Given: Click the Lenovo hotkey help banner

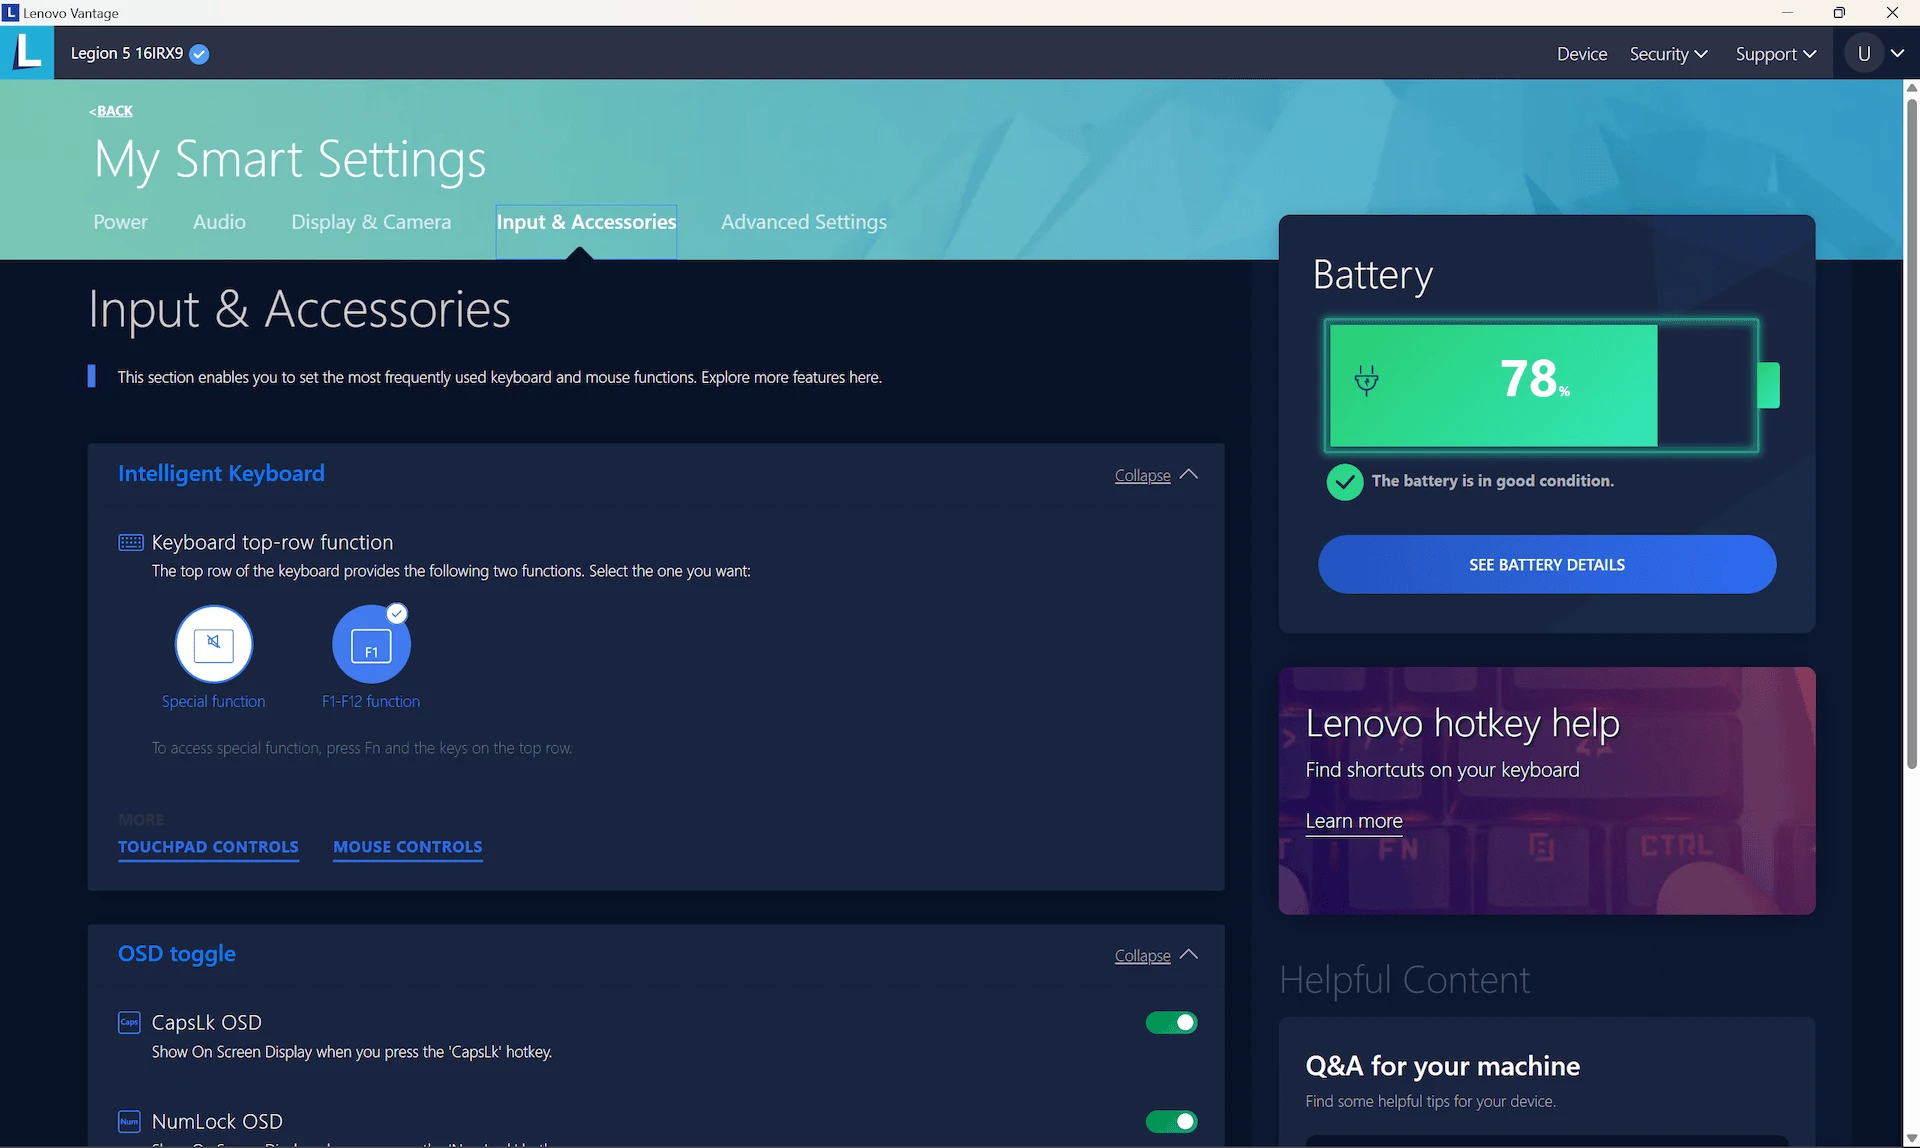Looking at the screenshot, I should click(x=1547, y=790).
